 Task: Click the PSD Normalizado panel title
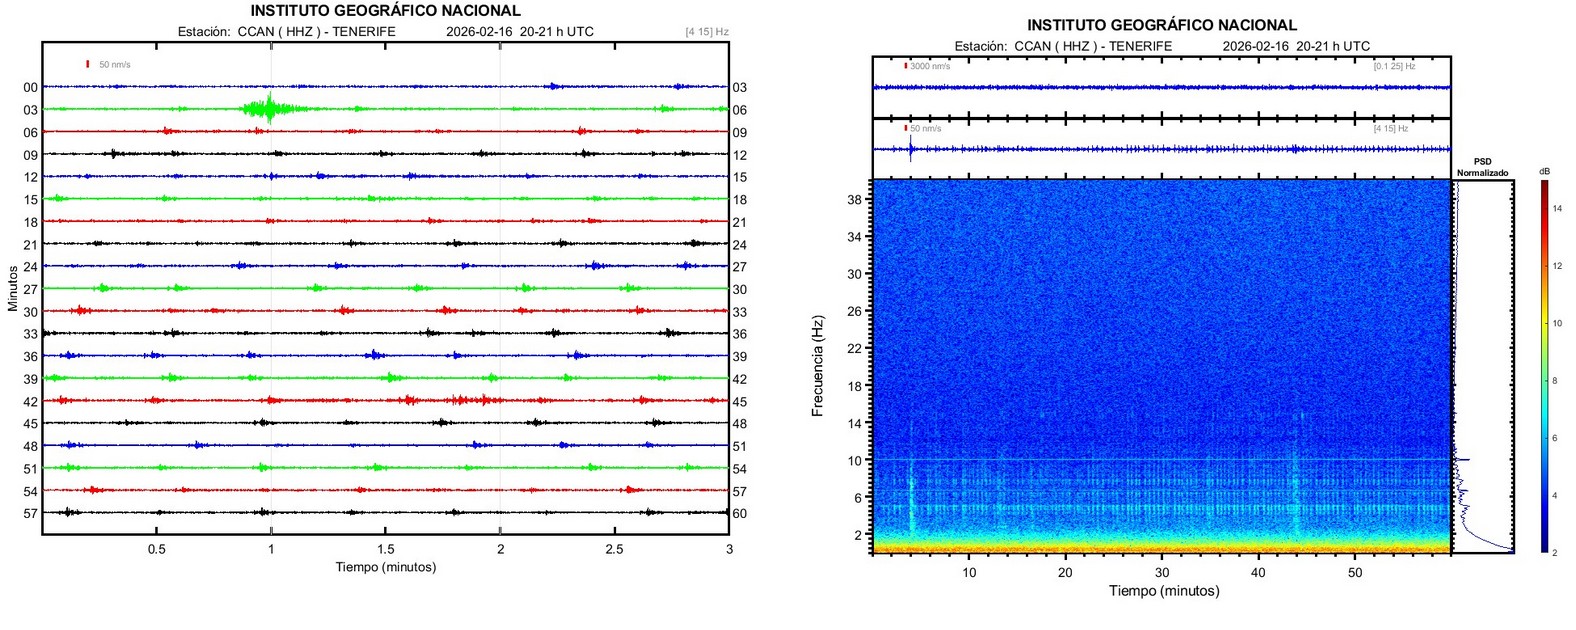pyautogui.click(x=1482, y=167)
